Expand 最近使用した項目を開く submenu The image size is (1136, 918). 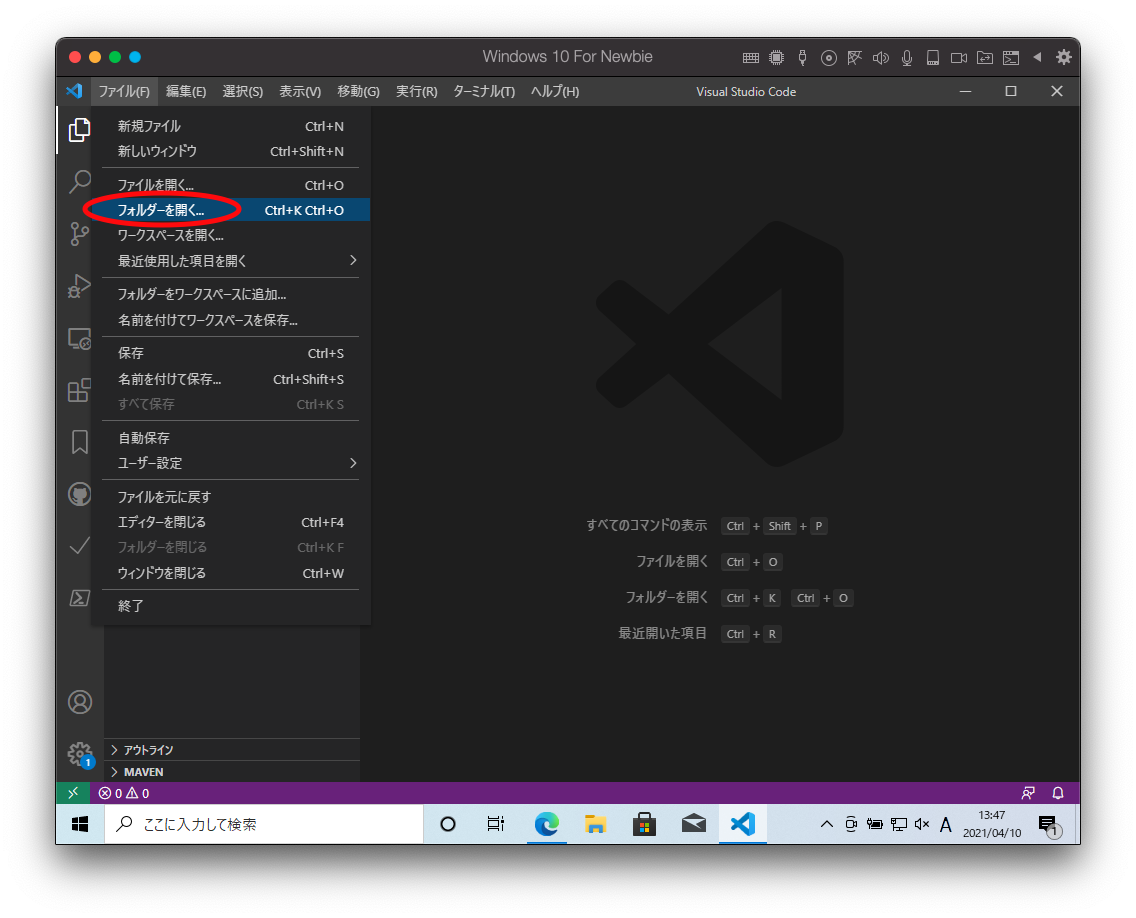coord(230,261)
